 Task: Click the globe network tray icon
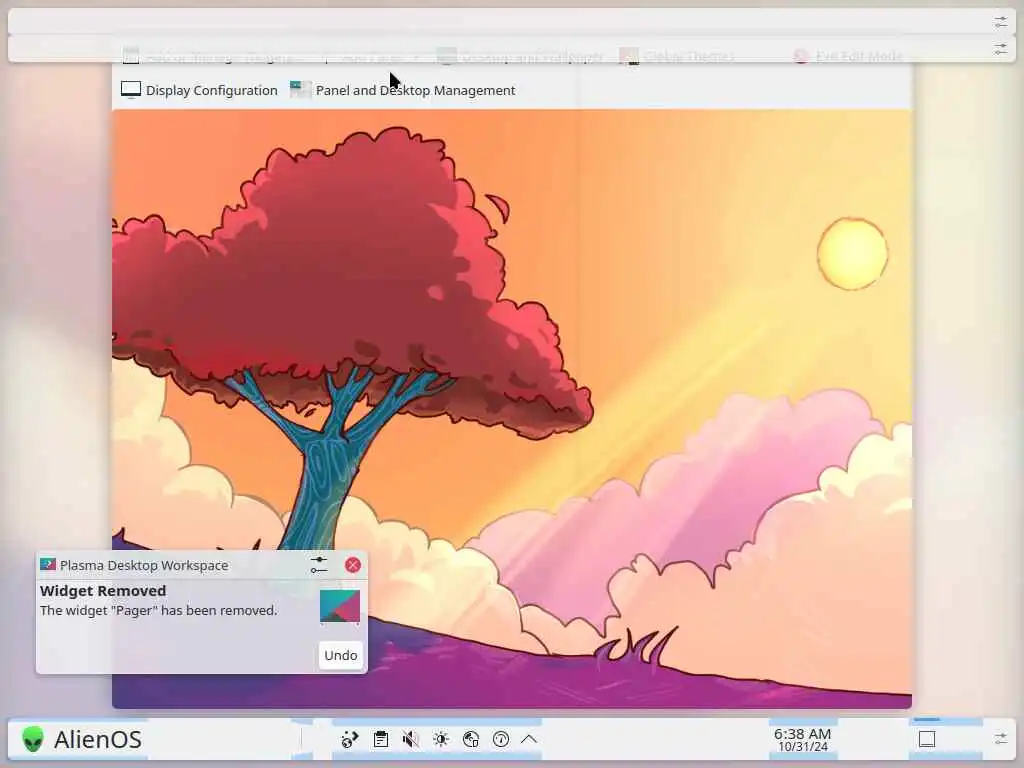point(471,739)
